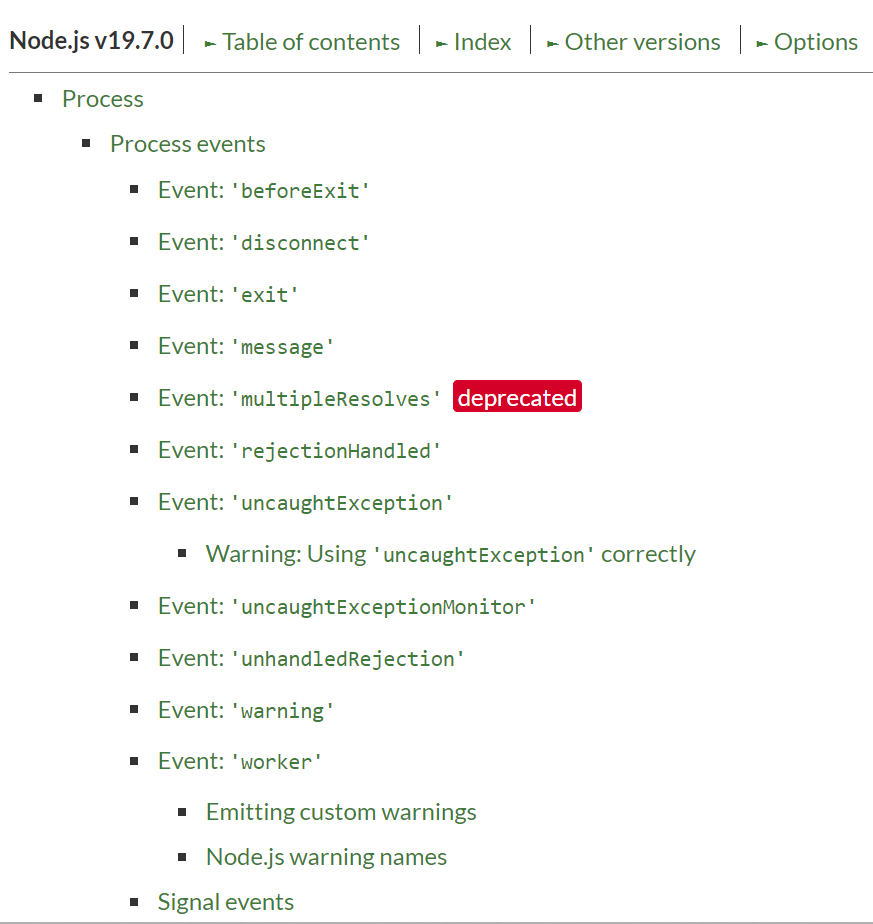Jump to Signal events section
The image size is (873, 924).
tap(225, 902)
